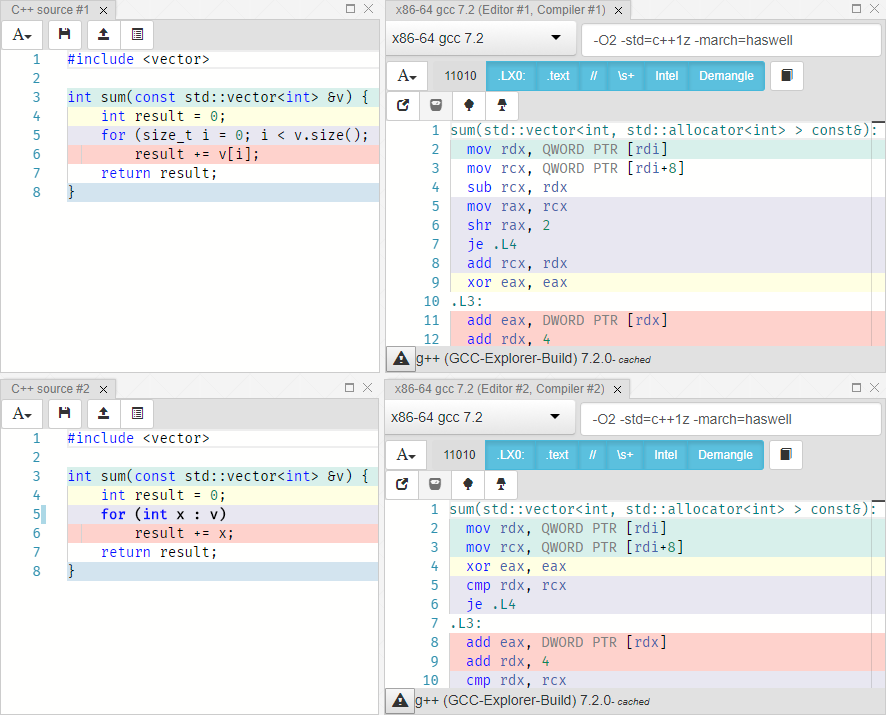This screenshot has width=886, height=715.
Task: Open the x86-64 gcc 7.2 compiler dropdown in Compiler #1
Action: 480,39
